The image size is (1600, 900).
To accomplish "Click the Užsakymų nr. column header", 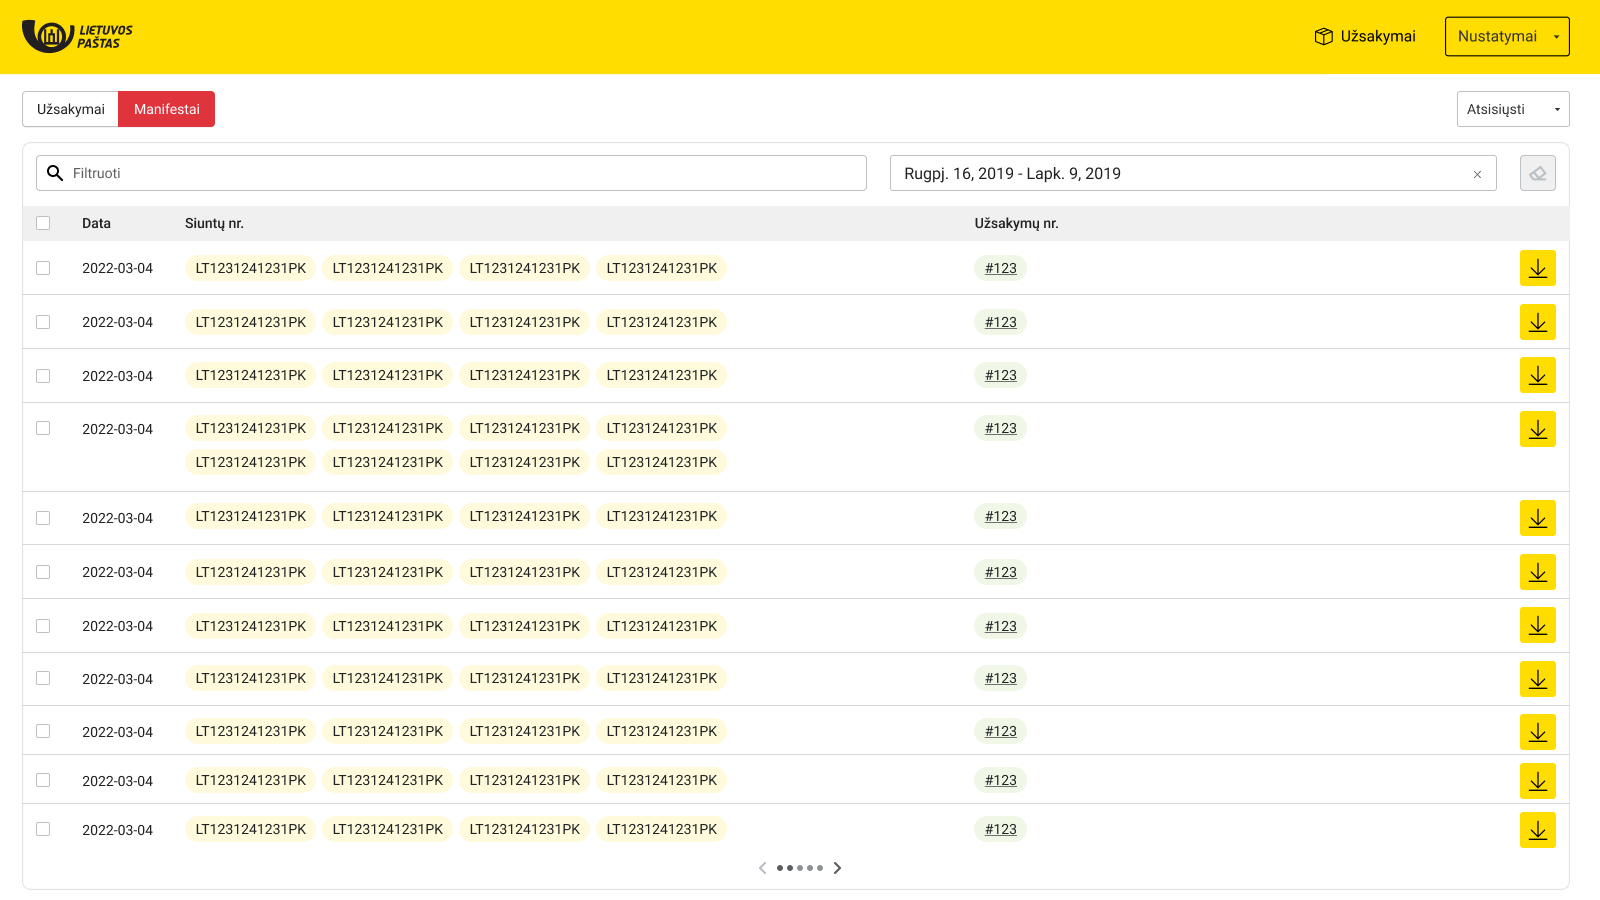I will click(x=1016, y=223).
